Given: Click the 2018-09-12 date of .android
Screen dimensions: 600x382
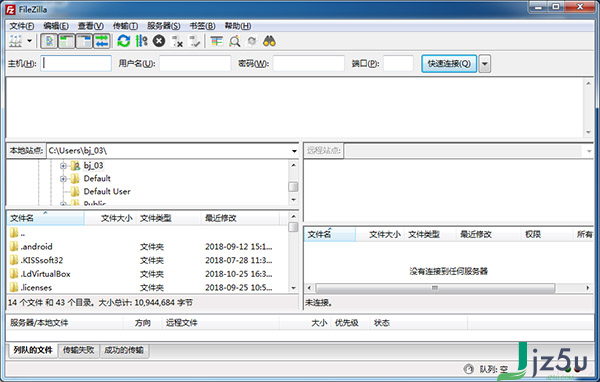Looking at the screenshot, I should coord(238,247).
